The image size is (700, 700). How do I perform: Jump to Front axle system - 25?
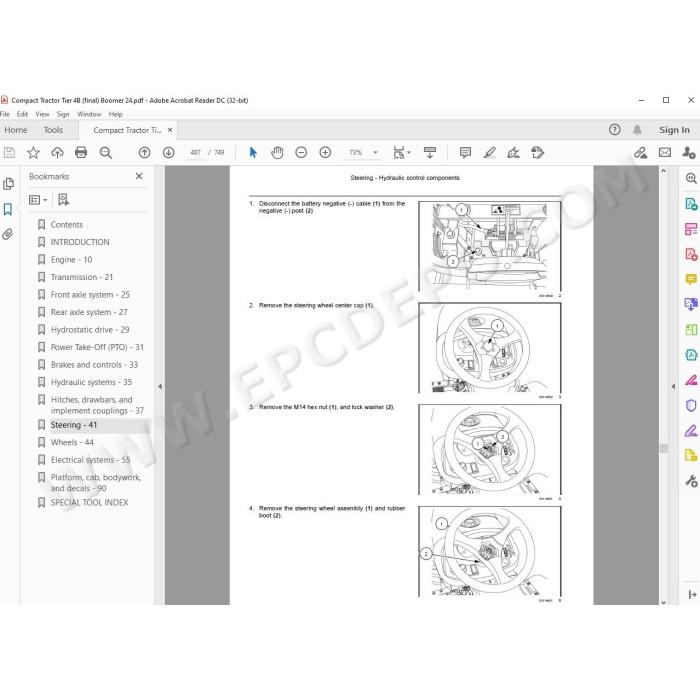(x=90, y=295)
